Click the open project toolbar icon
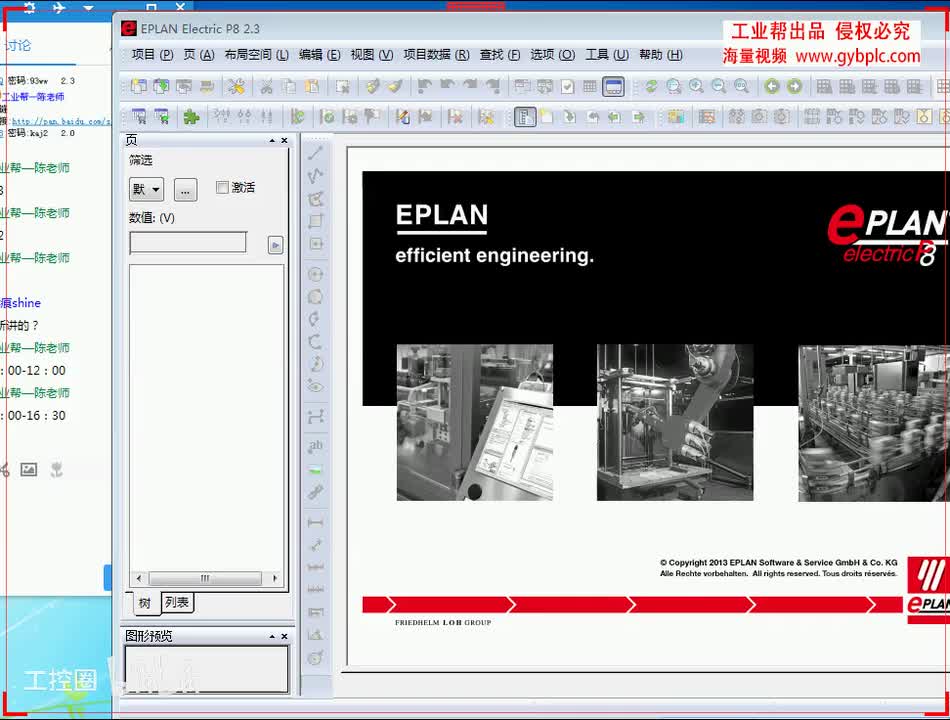 pyautogui.click(x=161, y=87)
